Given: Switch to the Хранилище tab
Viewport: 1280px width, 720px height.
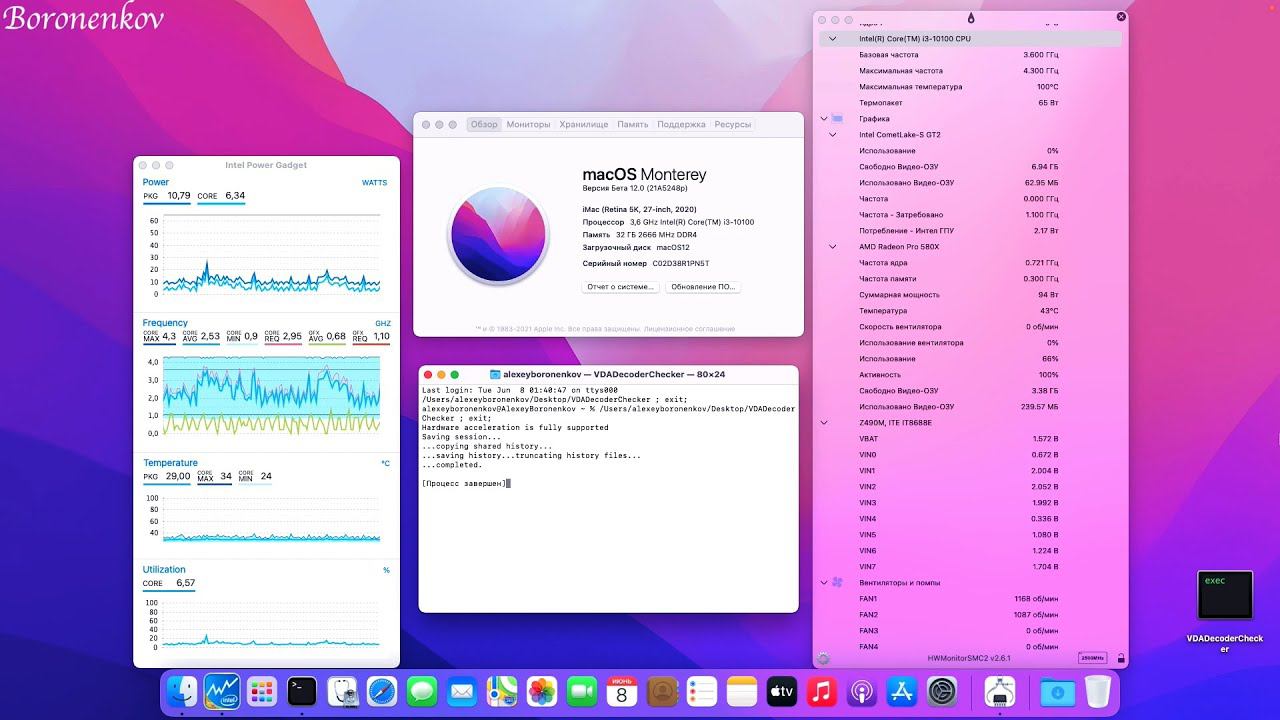Looking at the screenshot, I should [x=584, y=125].
